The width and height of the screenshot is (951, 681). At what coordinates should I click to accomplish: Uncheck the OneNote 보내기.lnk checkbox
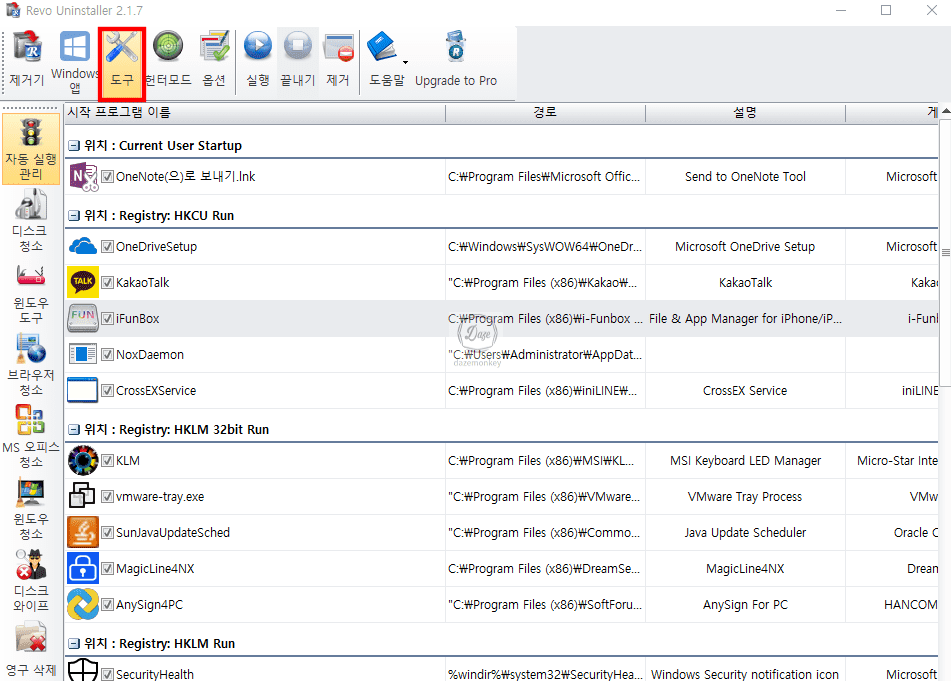pyautogui.click(x=107, y=176)
